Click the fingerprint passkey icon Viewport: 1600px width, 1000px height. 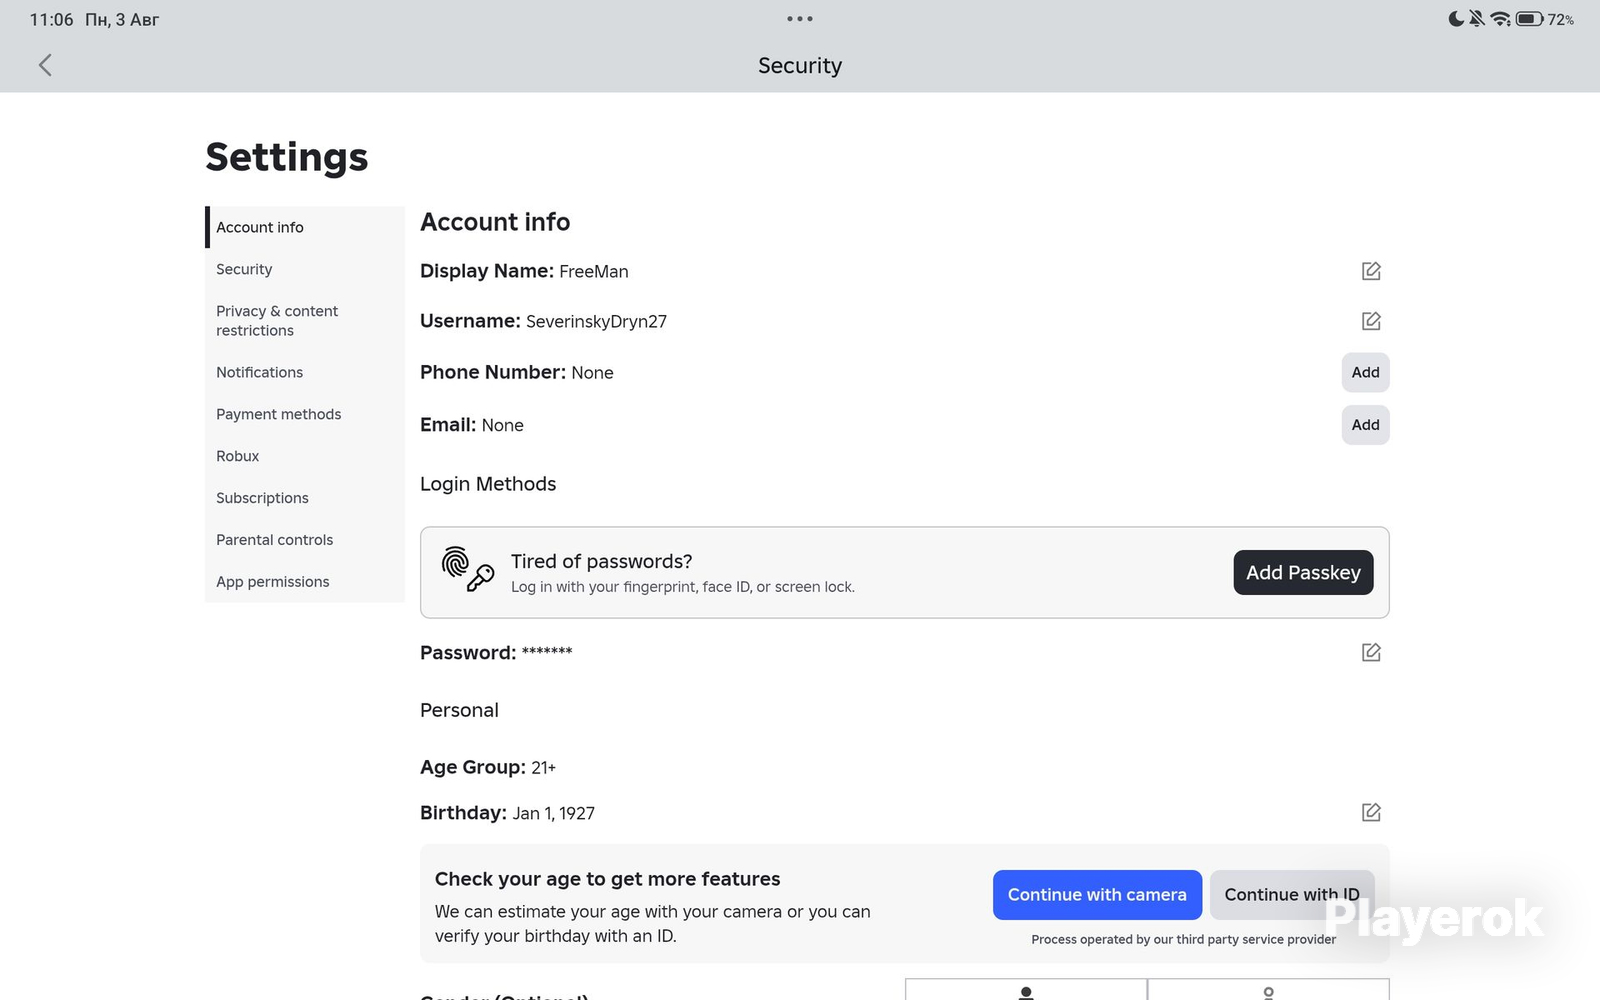pyautogui.click(x=468, y=569)
